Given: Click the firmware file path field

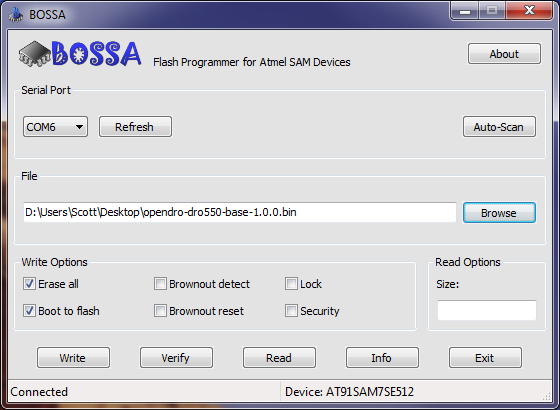Looking at the screenshot, I should click(x=240, y=212).
